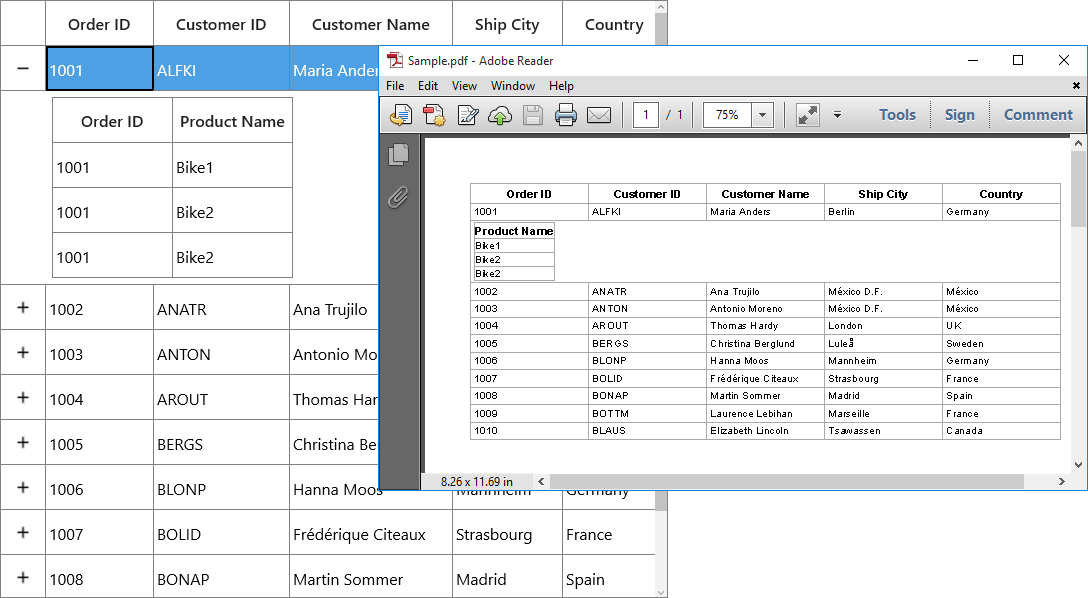Expand the order 1002 row
The width and height of the screenshot is (1088, 598).
pos(23,307)
